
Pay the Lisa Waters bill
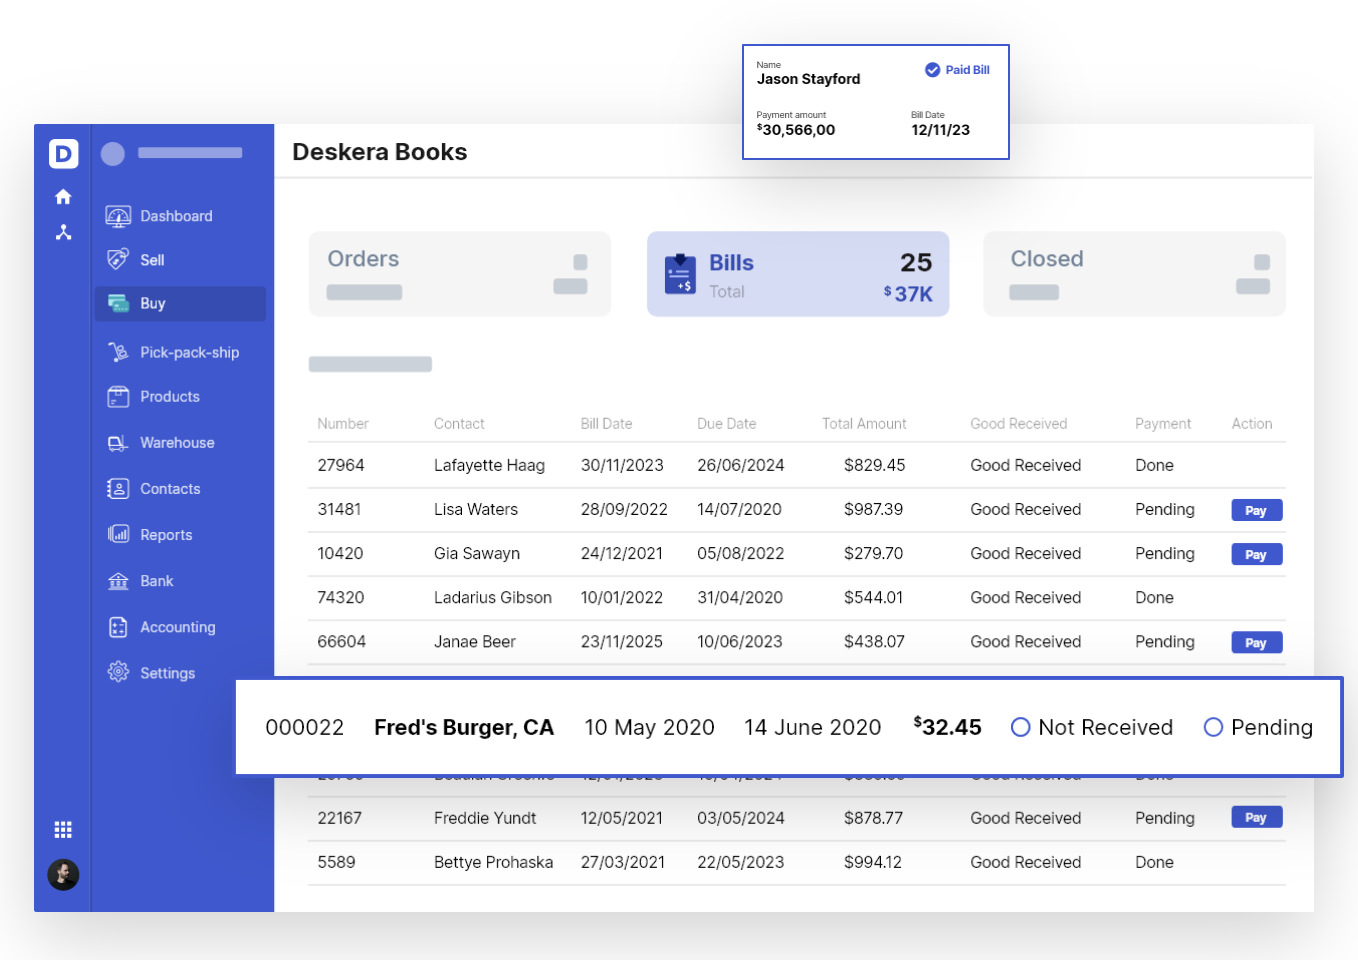tap(1257, 510)
